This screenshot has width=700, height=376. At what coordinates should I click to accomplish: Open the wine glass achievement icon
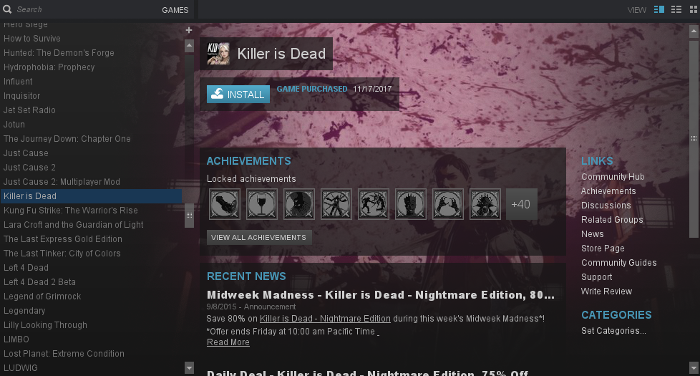click(262, 204)
